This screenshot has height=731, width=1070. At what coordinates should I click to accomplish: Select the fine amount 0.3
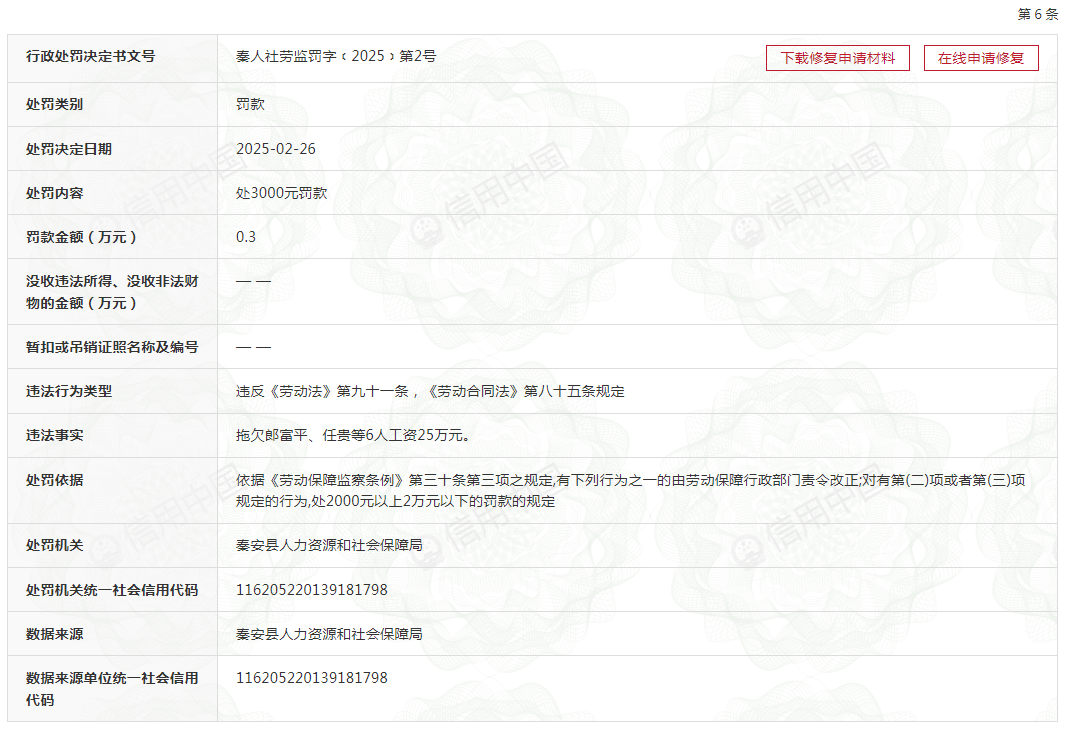[x=246, y=237]
